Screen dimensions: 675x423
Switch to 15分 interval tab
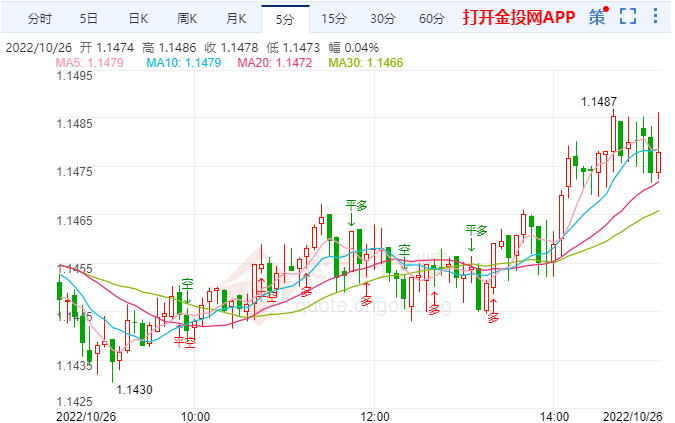[334, 19]
